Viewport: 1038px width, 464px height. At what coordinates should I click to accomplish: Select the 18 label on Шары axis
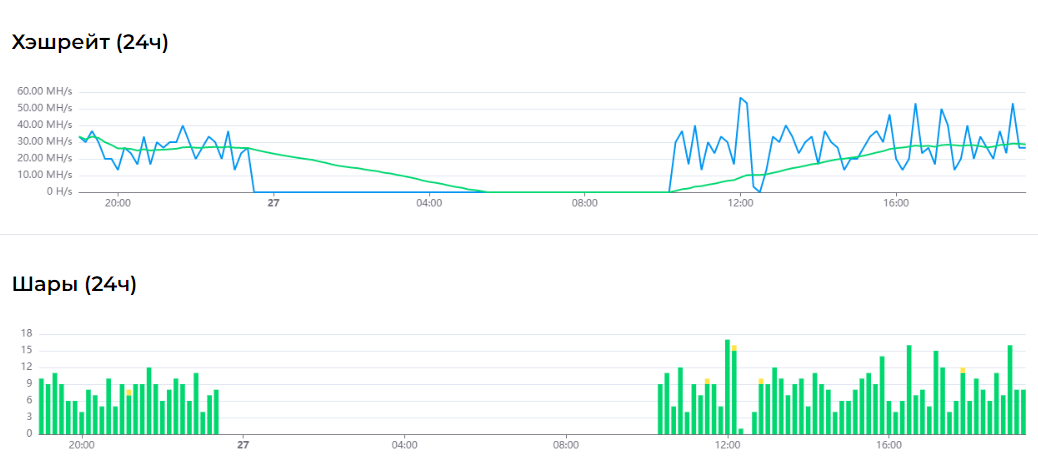click(27, 334)
